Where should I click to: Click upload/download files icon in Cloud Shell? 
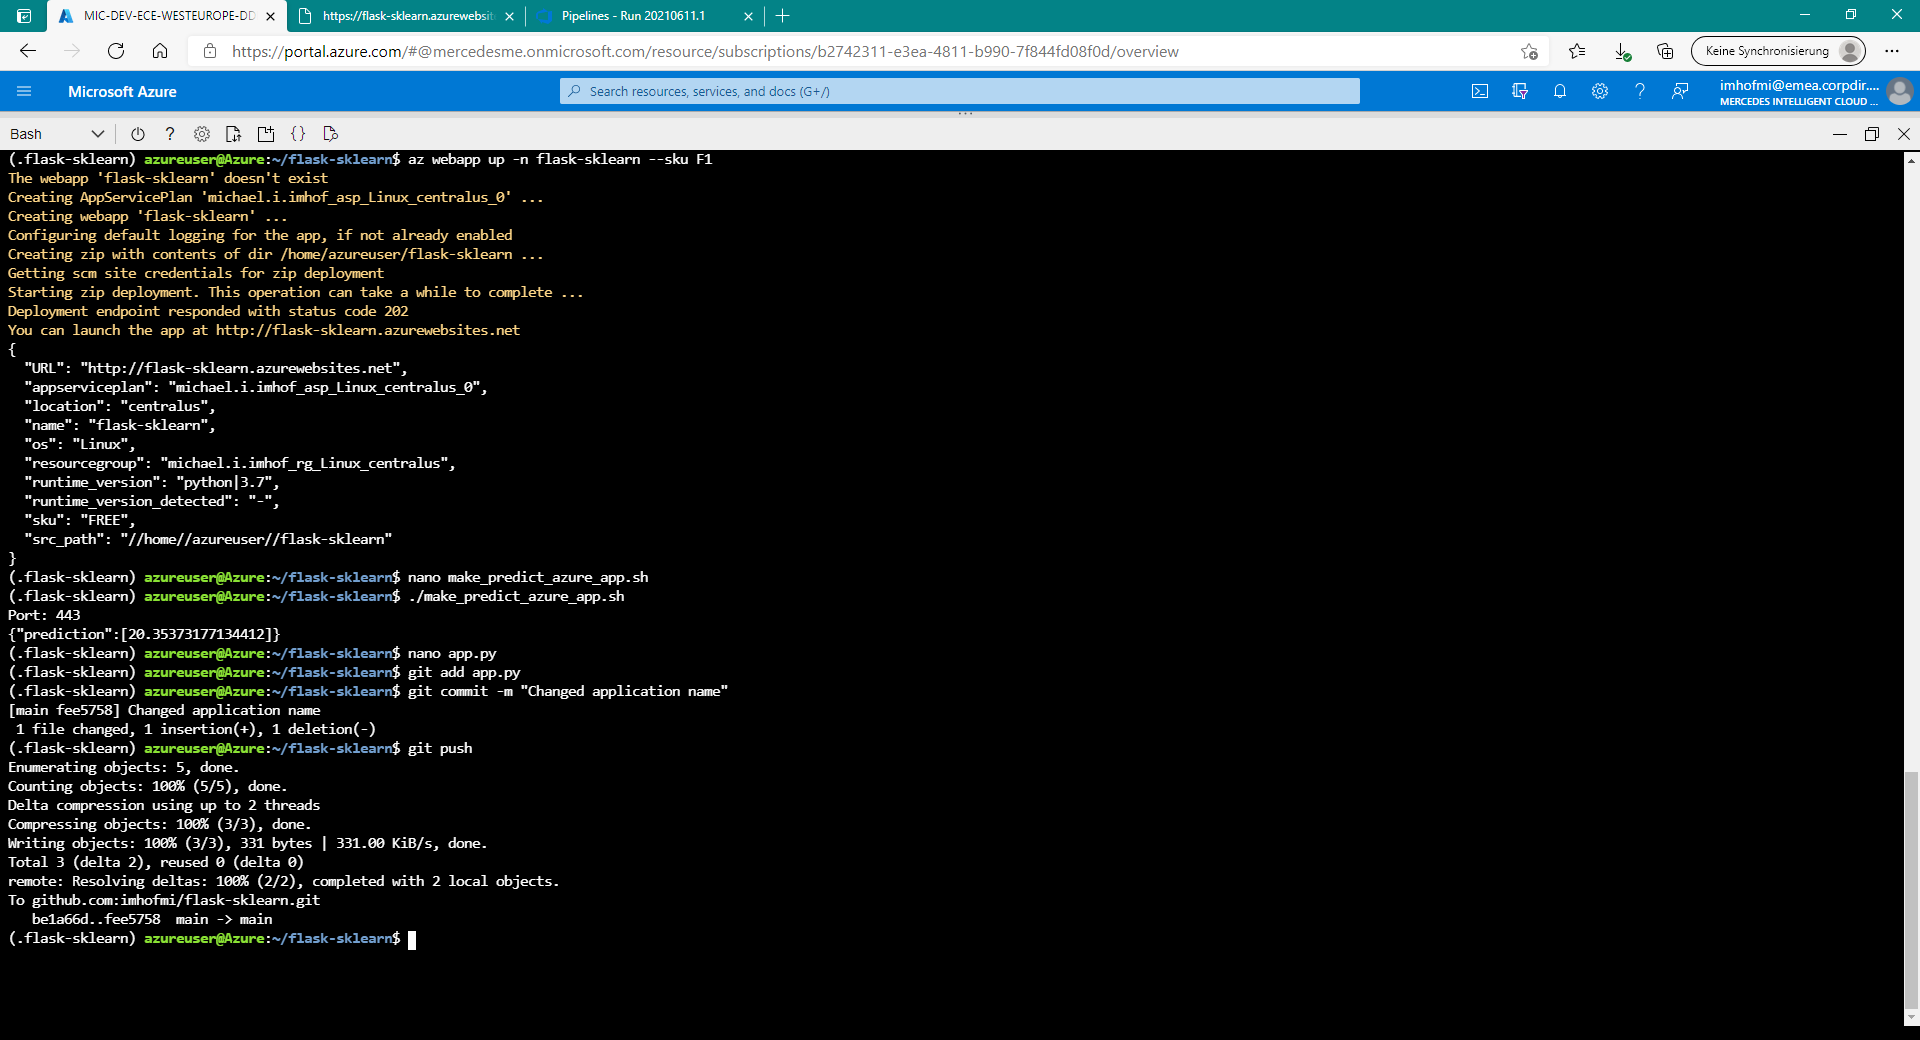234,134
